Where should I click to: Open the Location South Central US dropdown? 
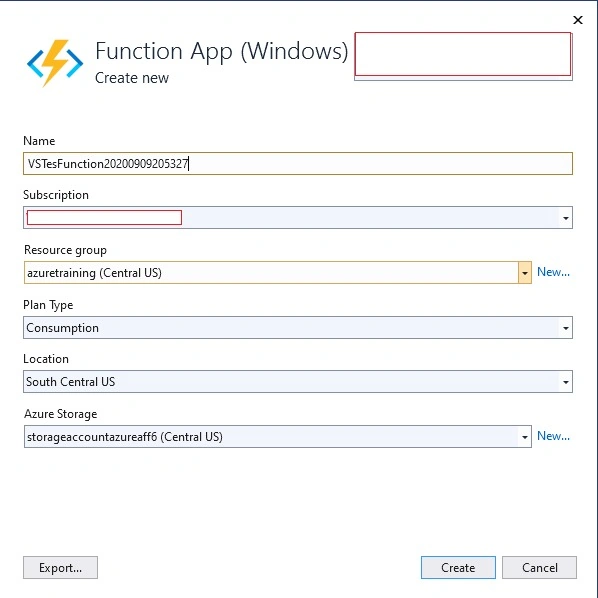(x=298, y=381)
